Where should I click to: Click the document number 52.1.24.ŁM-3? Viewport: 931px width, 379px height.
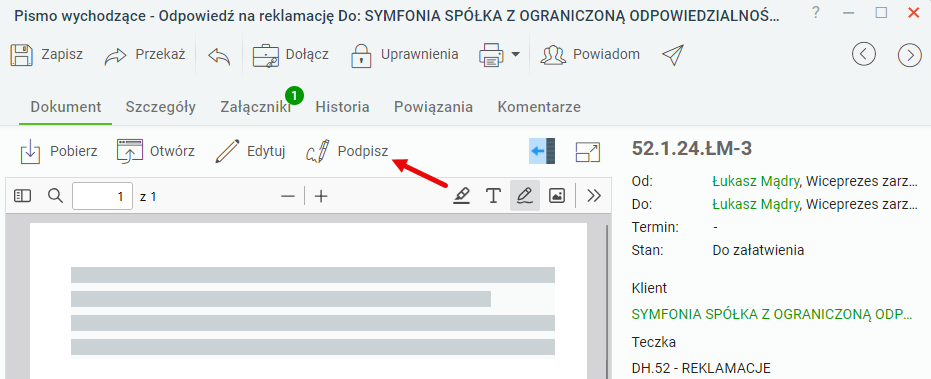click(692, 149)
